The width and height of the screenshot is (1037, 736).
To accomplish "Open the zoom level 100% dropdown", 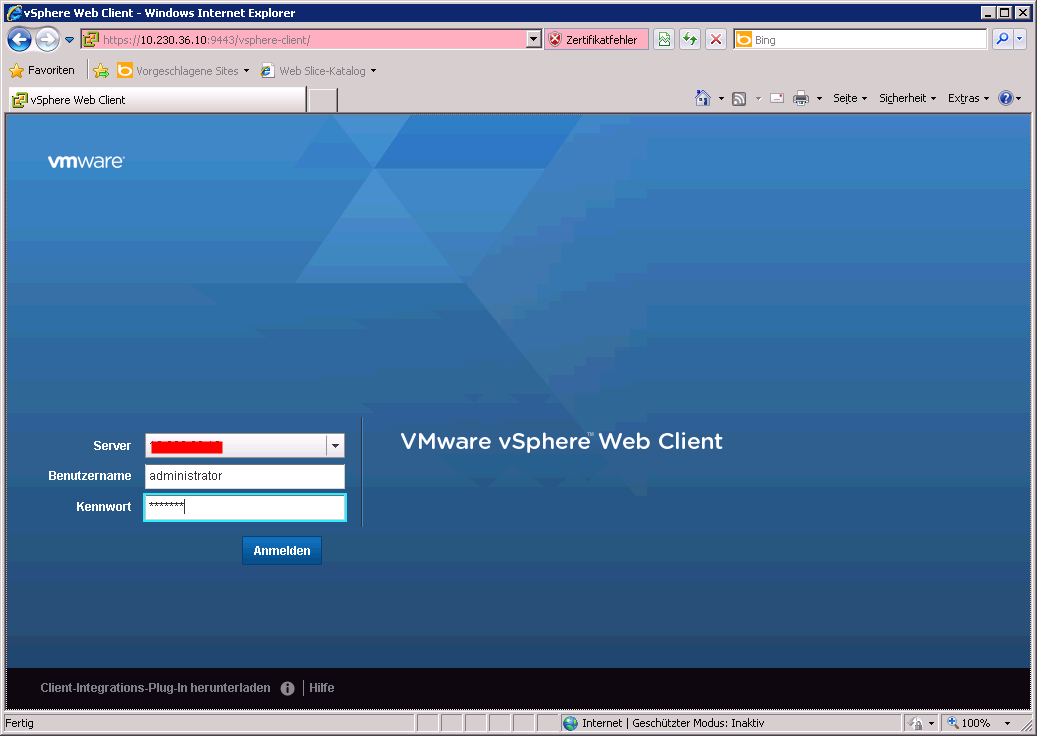I will point(1007,723).
